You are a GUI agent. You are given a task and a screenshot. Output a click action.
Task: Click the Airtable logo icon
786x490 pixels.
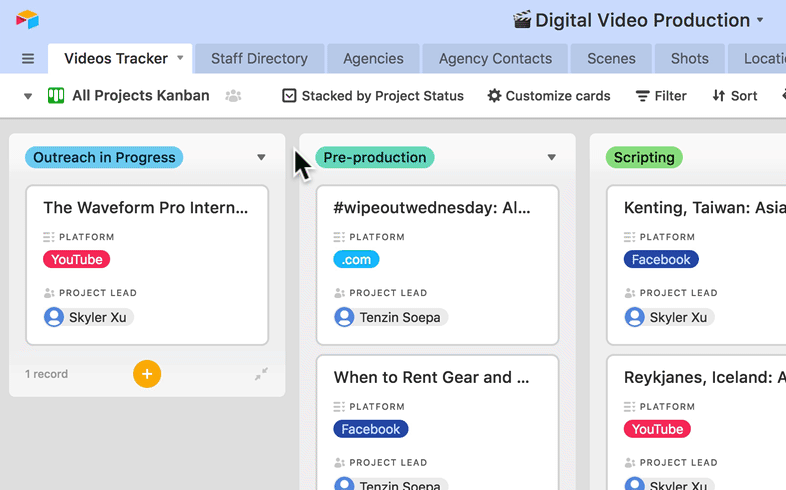[27, 20]
